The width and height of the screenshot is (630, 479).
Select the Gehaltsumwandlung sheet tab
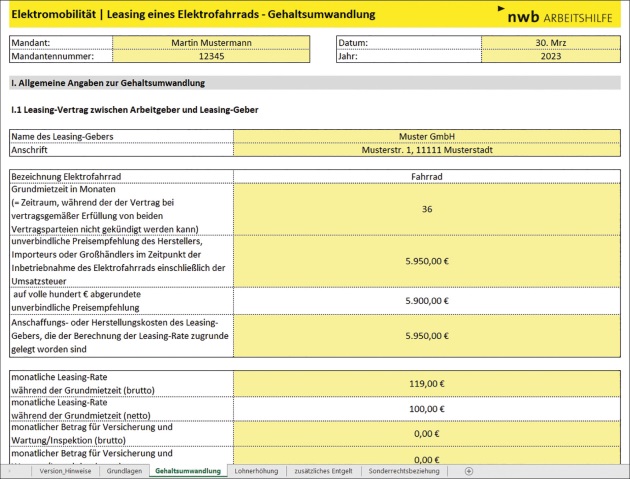point(188,470)
